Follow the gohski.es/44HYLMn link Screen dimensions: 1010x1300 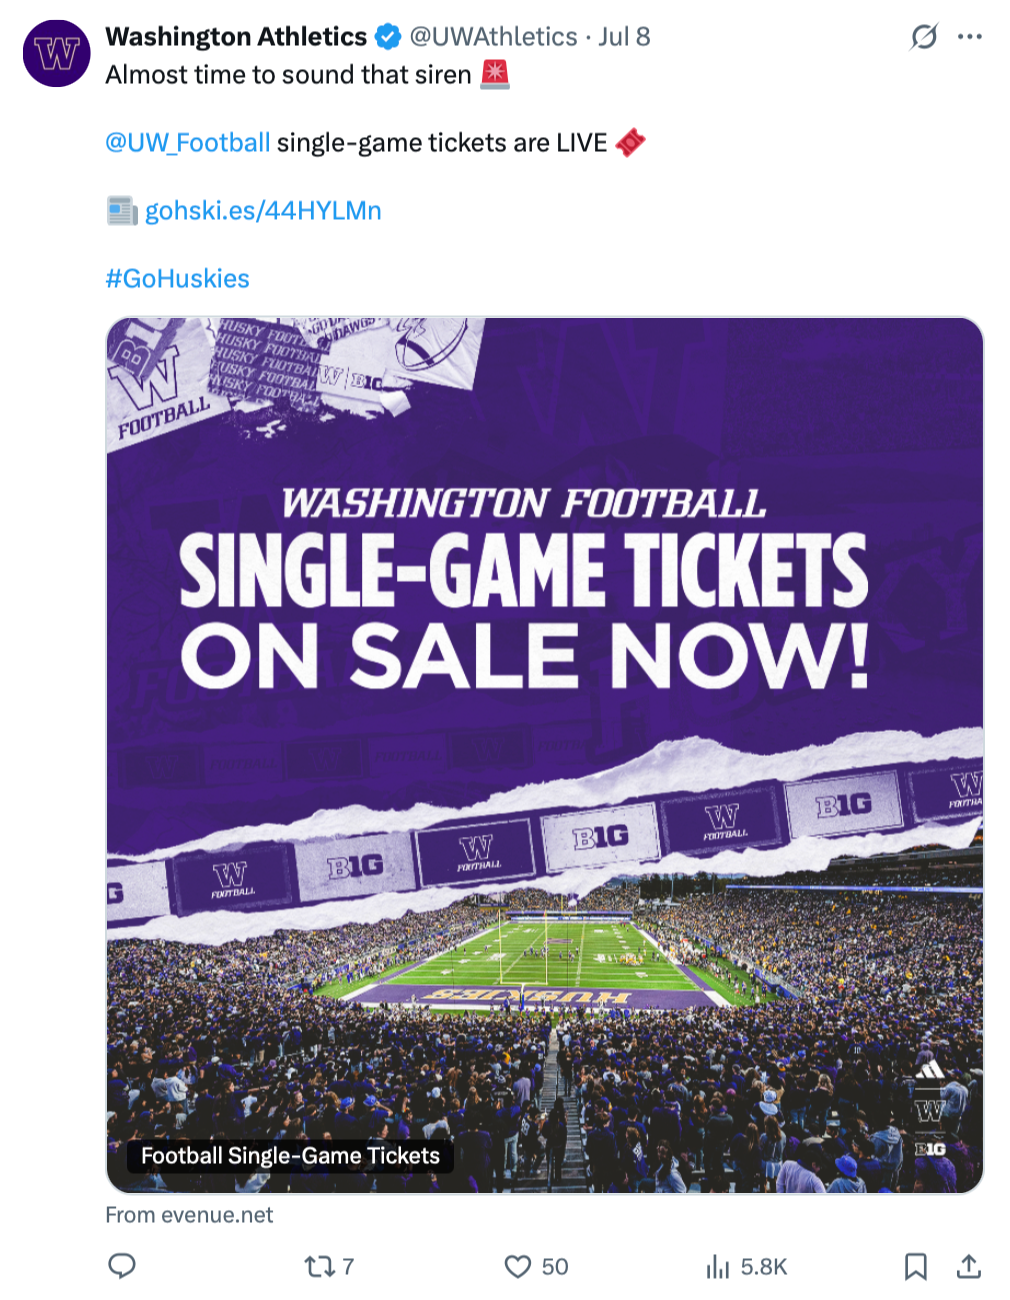tap(263, 211)
